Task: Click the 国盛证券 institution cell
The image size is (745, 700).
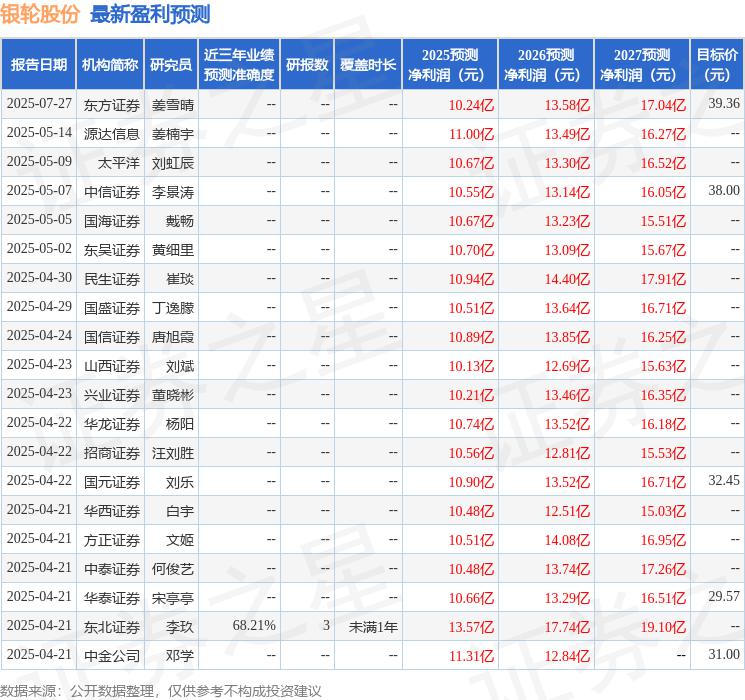Action: click(x=112, y=308)
